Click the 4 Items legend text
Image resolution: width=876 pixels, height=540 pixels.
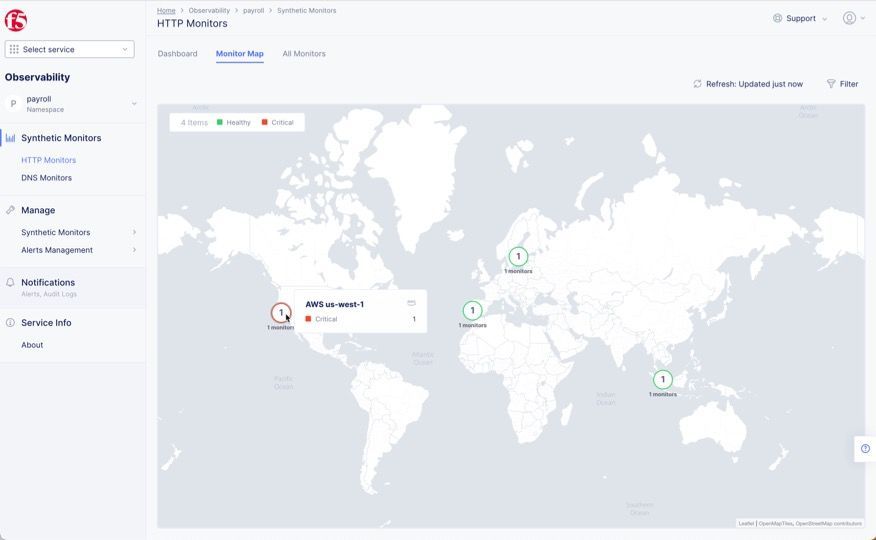(x=194, y=122)
